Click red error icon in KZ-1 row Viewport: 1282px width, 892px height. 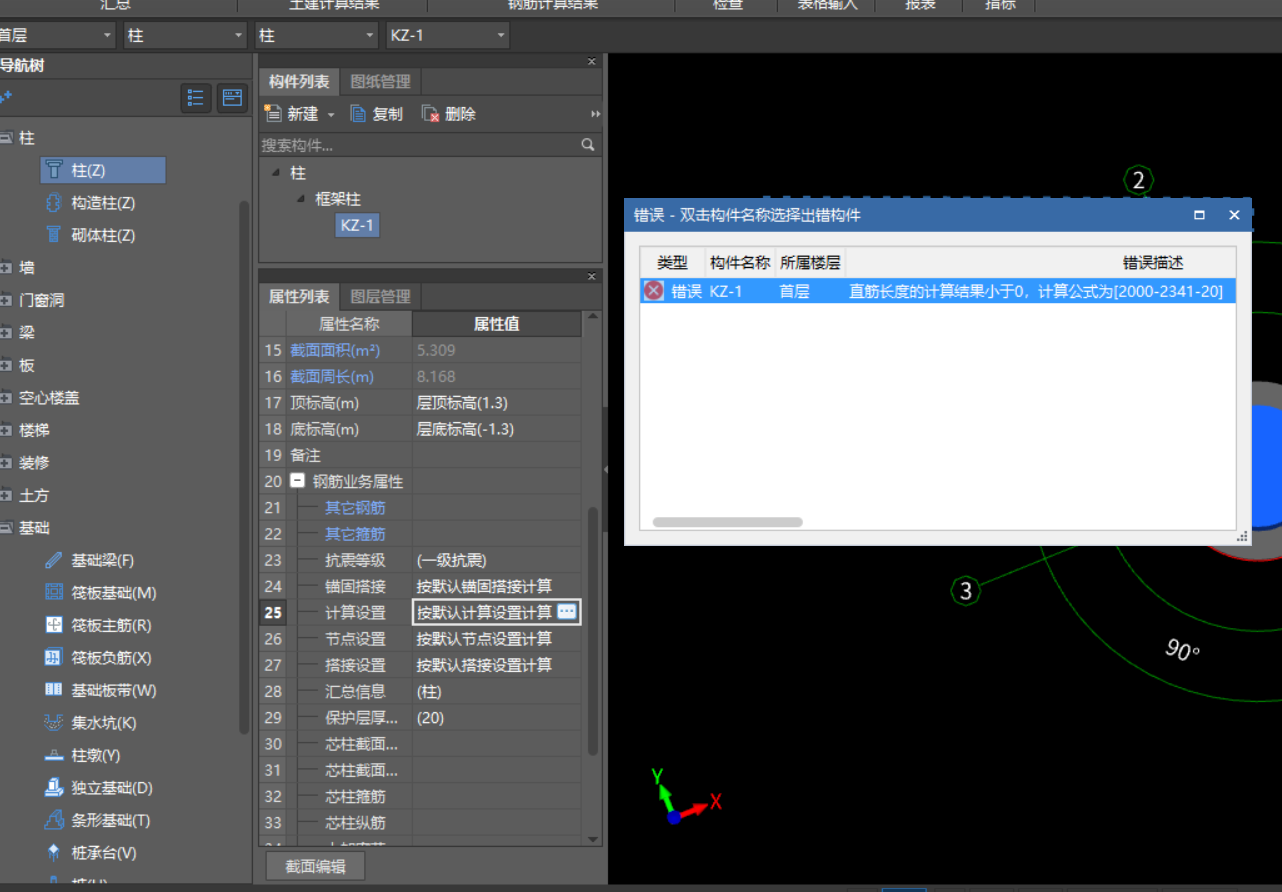pyautogui.click(x=653, y=291)
